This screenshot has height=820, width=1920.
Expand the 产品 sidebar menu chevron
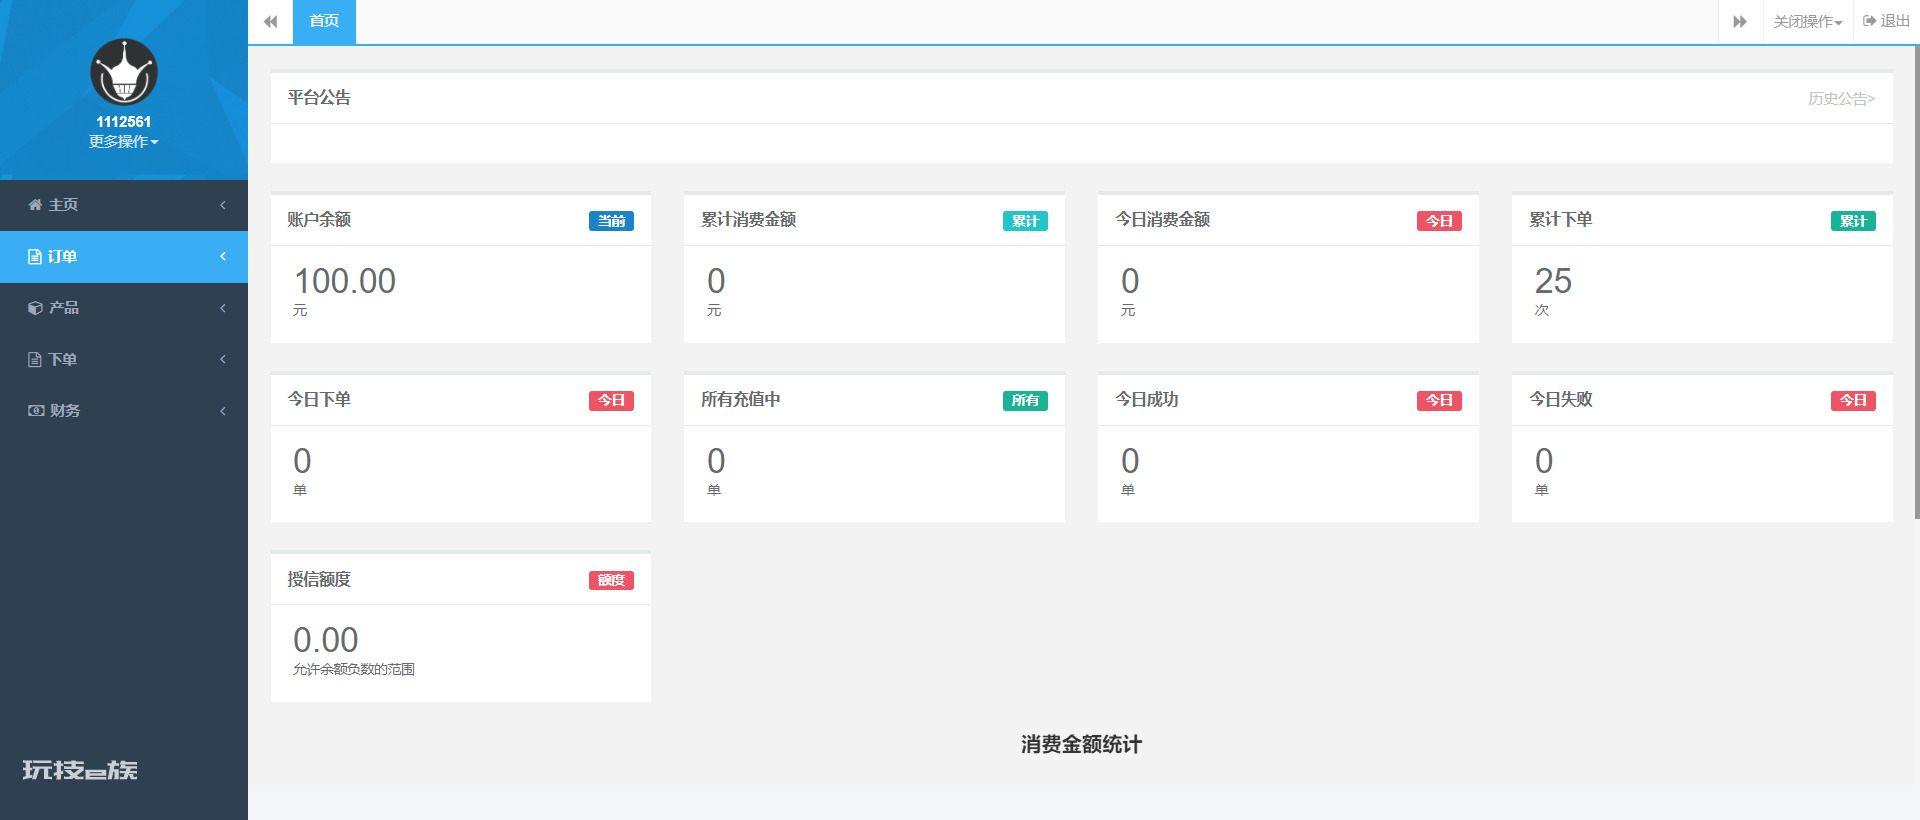pos(223,308)
